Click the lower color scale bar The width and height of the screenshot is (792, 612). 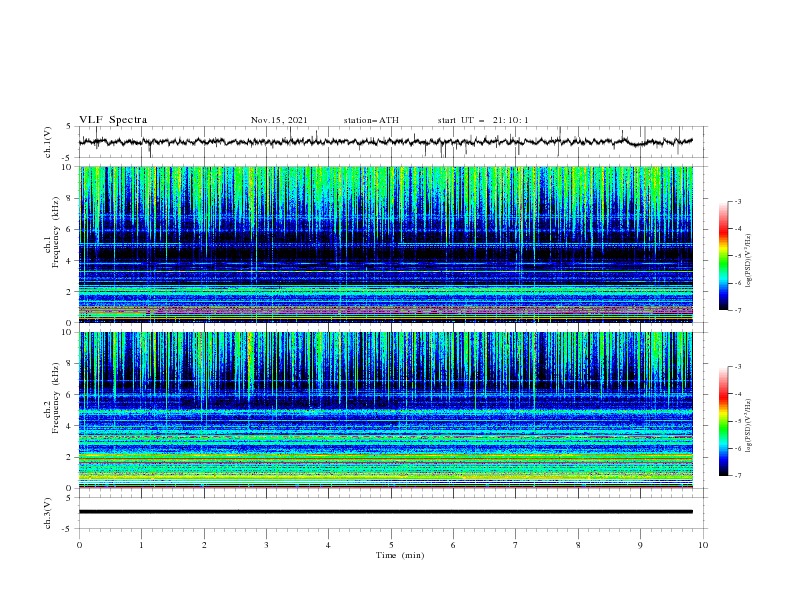pyautogui.click(x=723, y=421)
